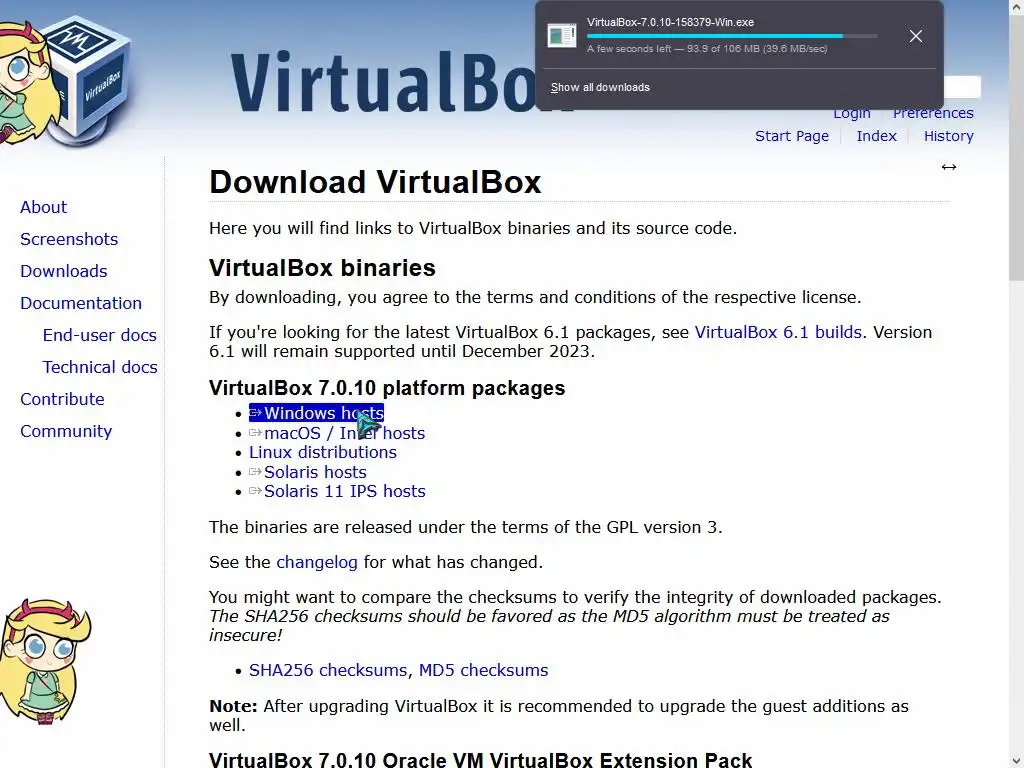Click the page width toggle arrow icon
The height and width of the screenshot is (768, 1024).
point(949,167)
